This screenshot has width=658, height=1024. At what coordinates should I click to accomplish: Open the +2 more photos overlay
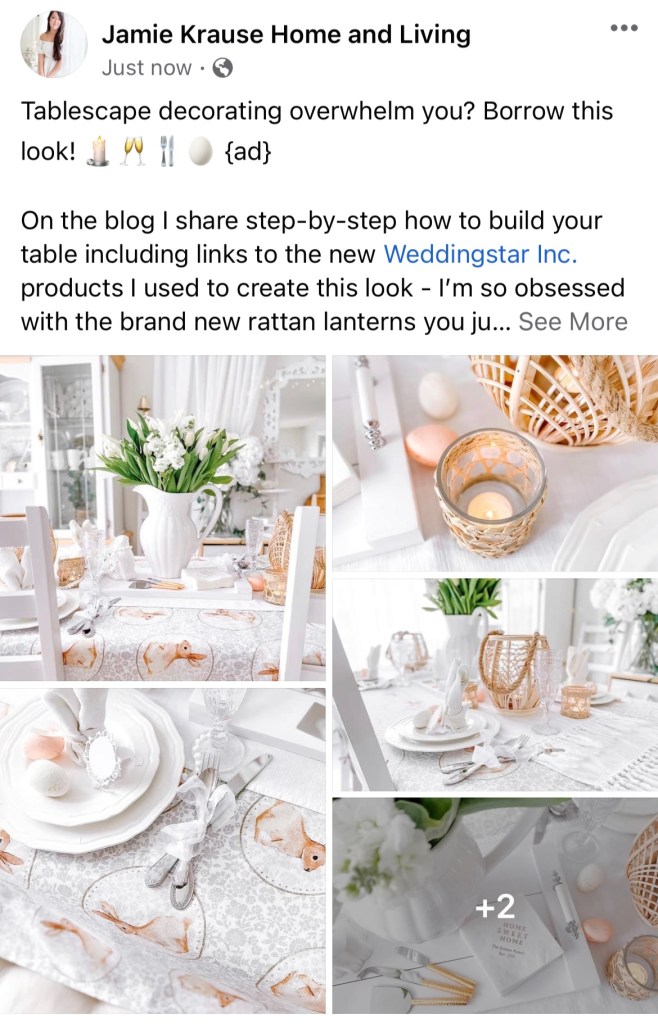click(x=495, y=907)
